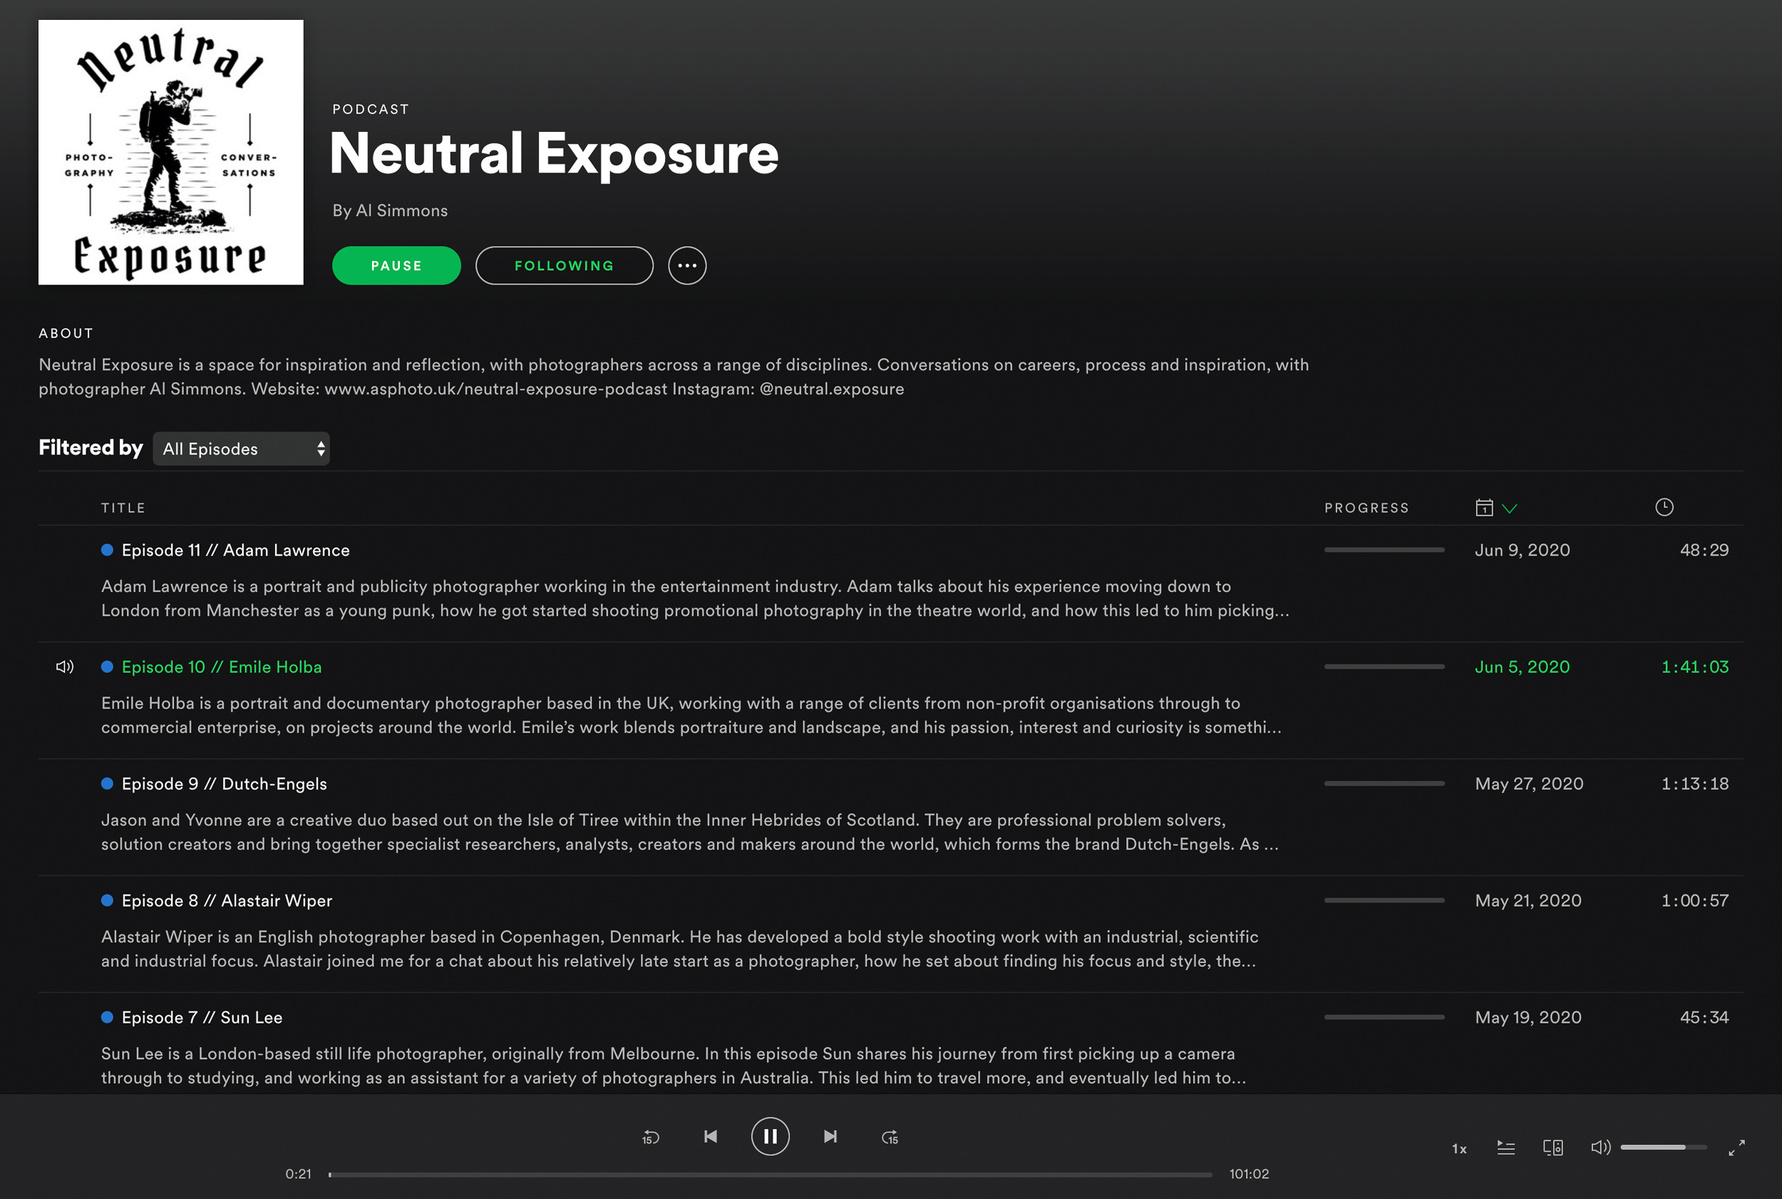Skip back 15 seconds
This screenshot has height=1199, width=1782.
point(650,1137)
